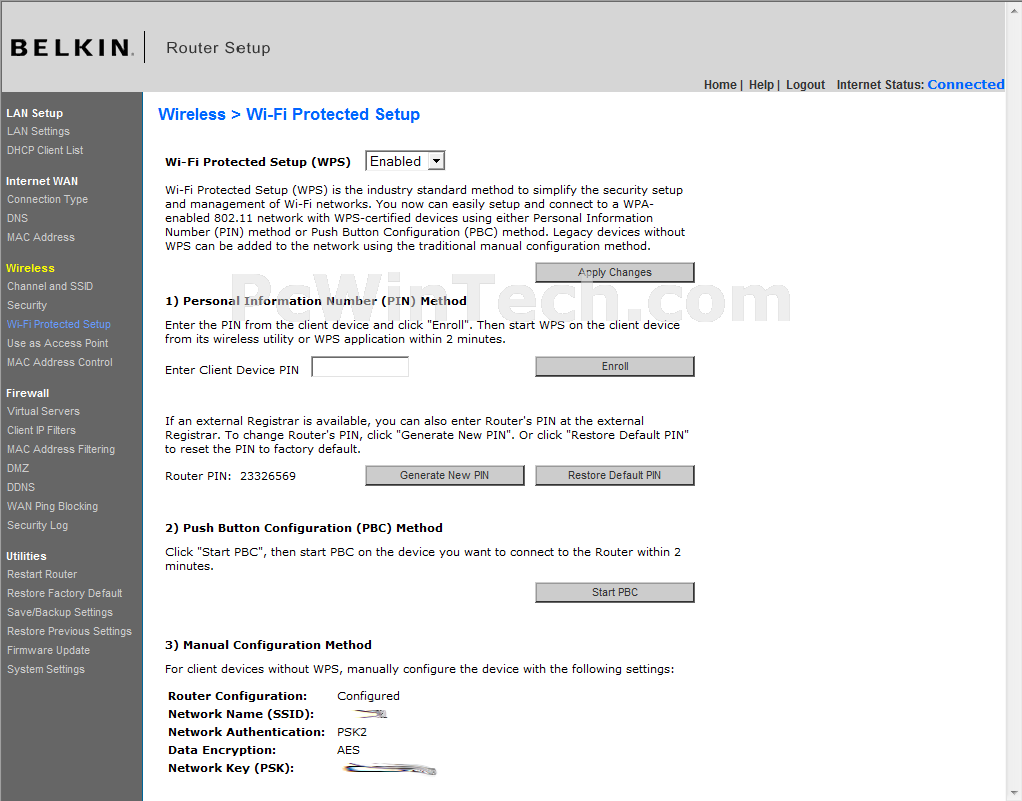1022x801 pixels.
Task: Start PBC via the Start PBC button
Action: click(x=615, y=592)
